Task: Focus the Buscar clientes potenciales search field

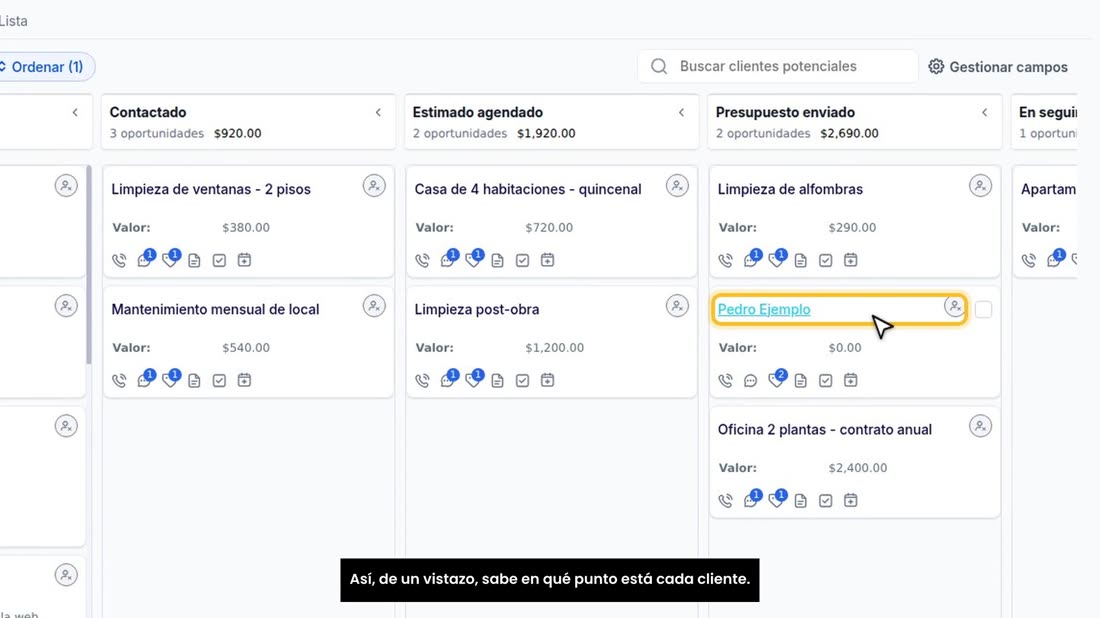Action: 777,66
